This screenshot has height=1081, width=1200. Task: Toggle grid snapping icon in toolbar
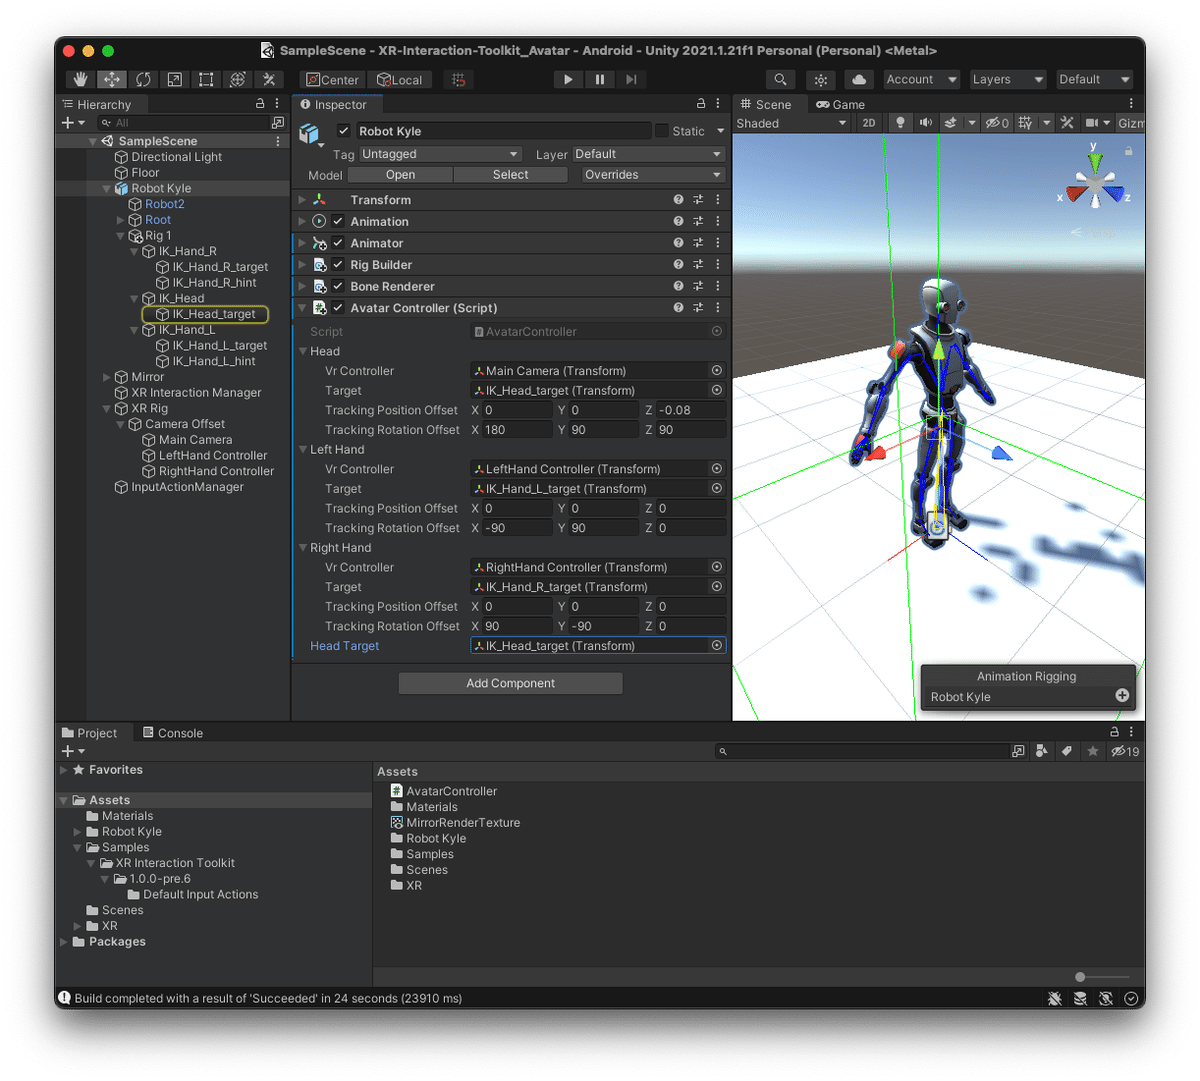pyautogui.click(x=458, y=79)
